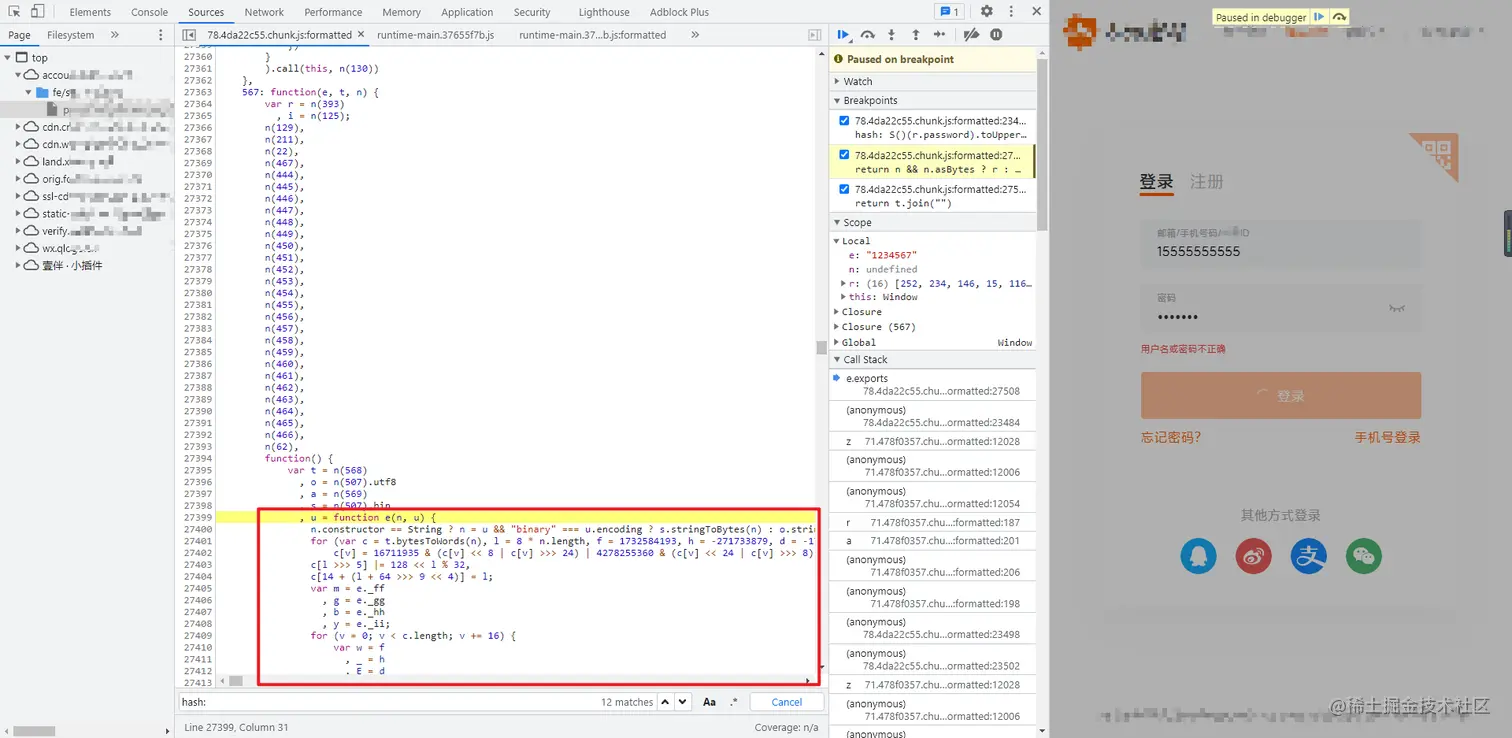Click the hash: search input field
This screenshot has width=1512, height=738.
(388, 702)
